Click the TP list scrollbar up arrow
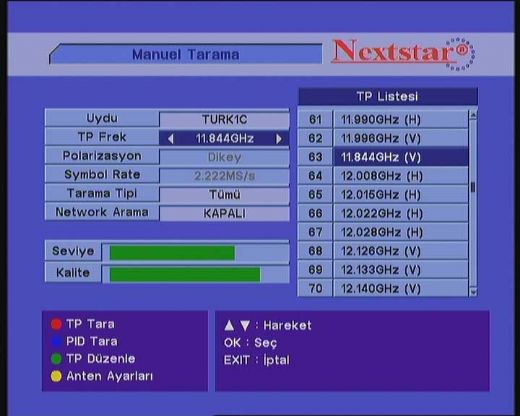520x416 pixels. pyautogui.click(x=473, y=115)
